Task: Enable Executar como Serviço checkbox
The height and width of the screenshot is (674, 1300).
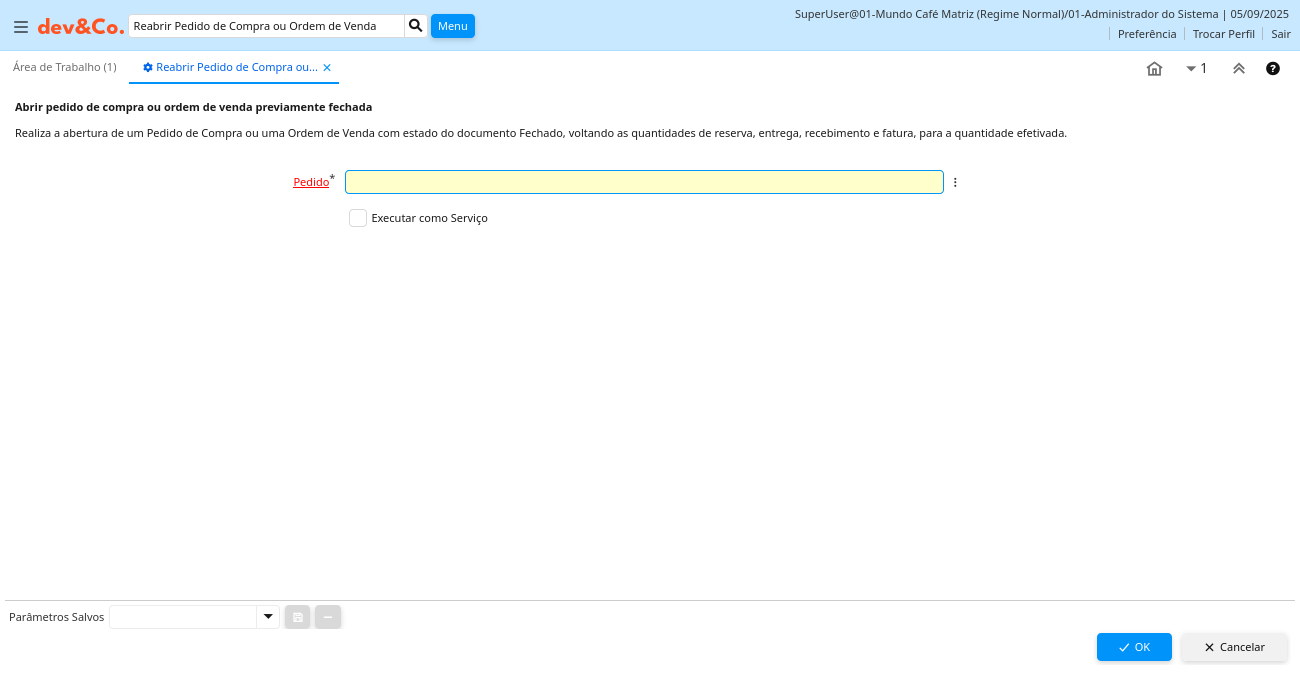Action: [358, 218]
